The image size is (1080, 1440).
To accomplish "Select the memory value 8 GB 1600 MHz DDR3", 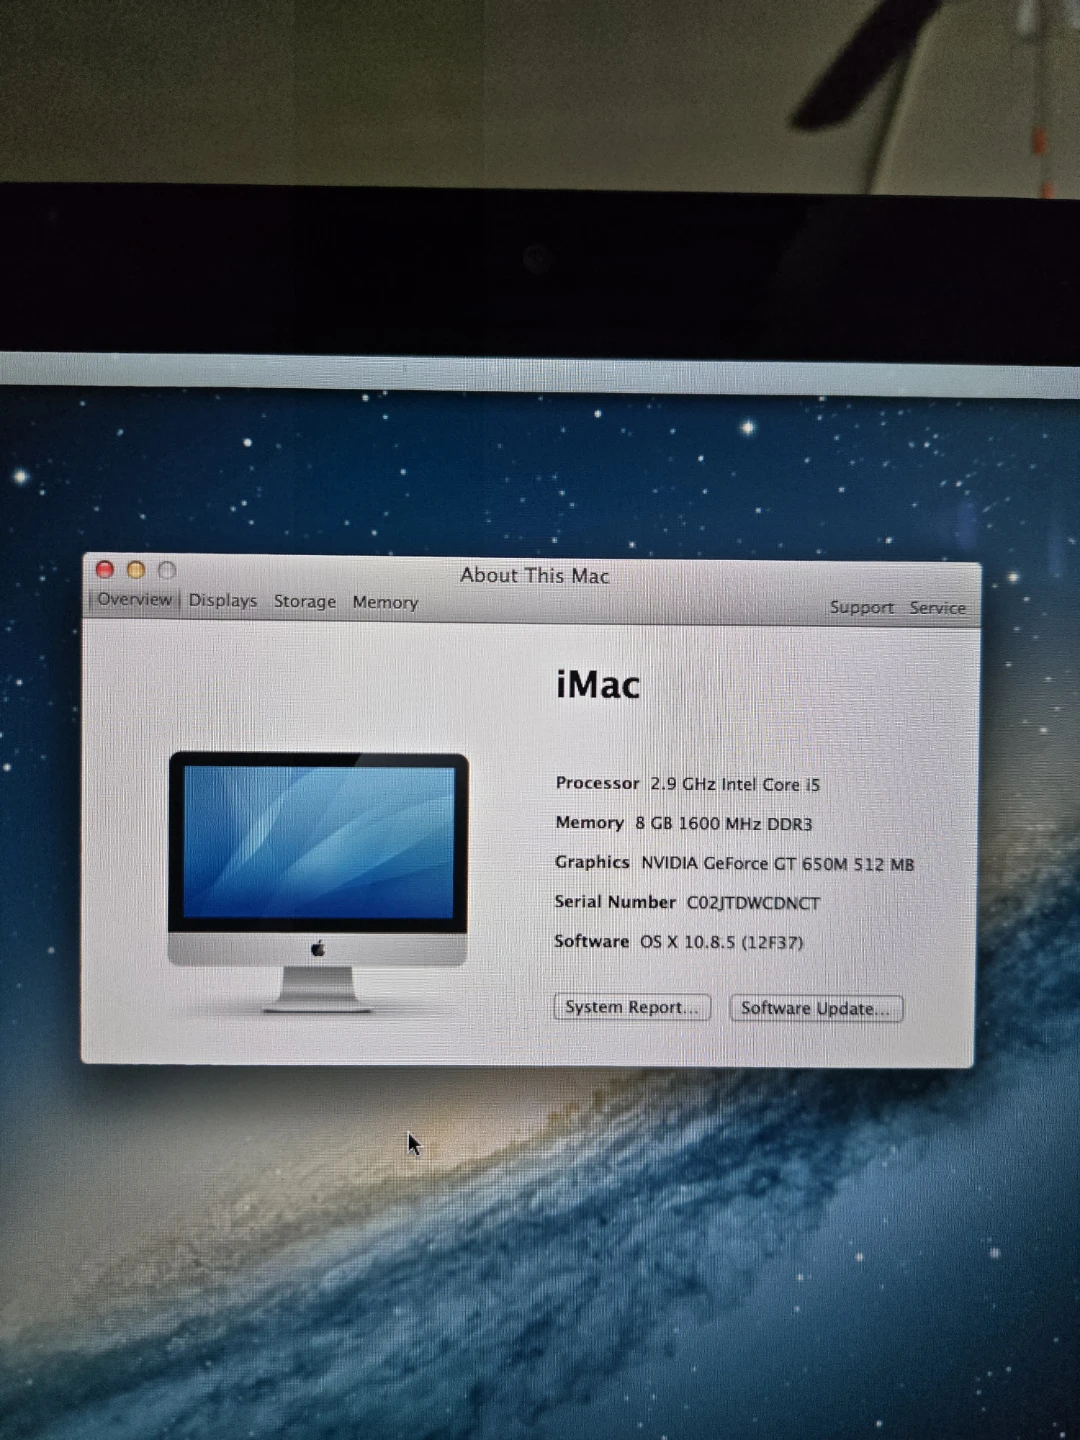I will (x=724, y=824).
